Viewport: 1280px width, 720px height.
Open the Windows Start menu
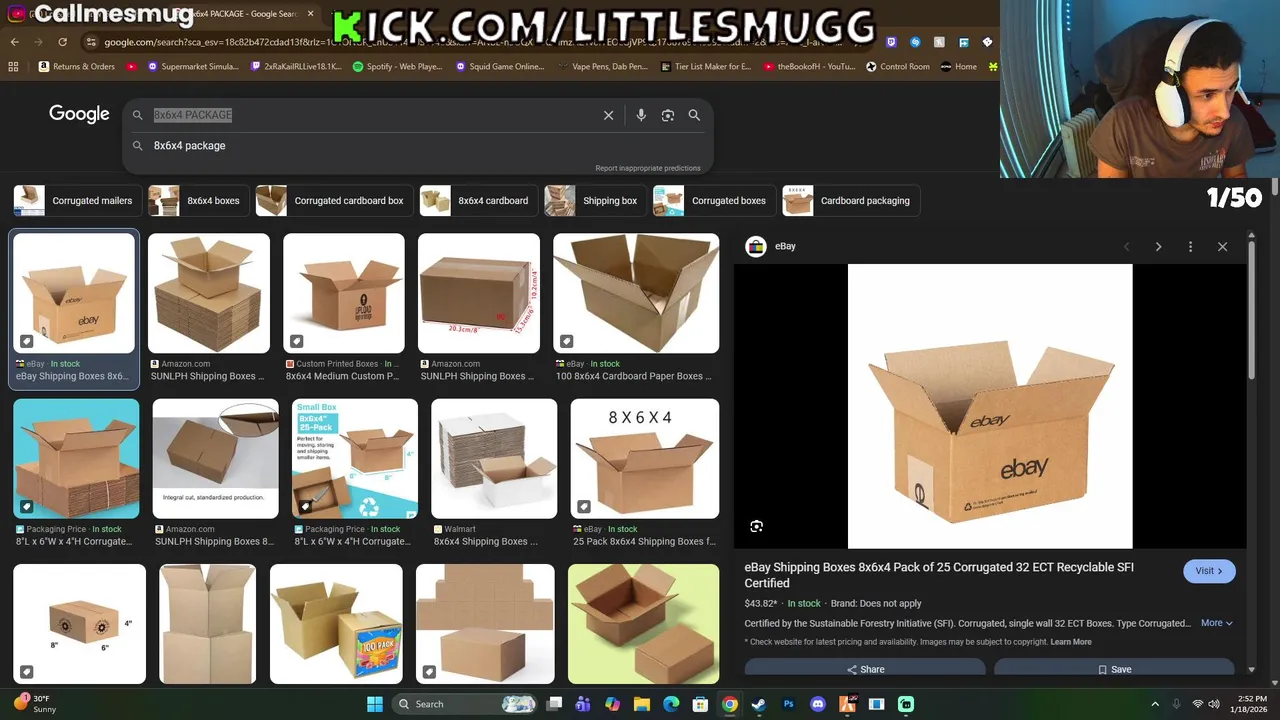[375, 704]
